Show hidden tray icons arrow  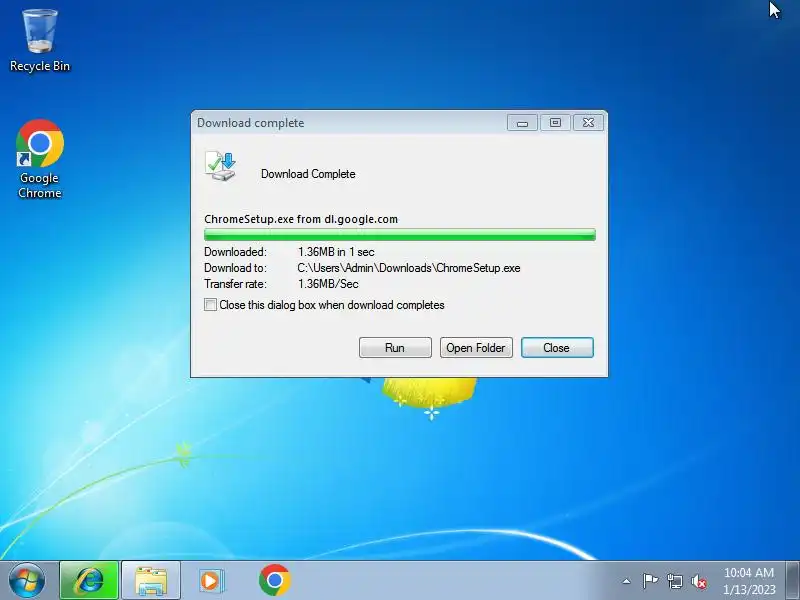point(627,581)
